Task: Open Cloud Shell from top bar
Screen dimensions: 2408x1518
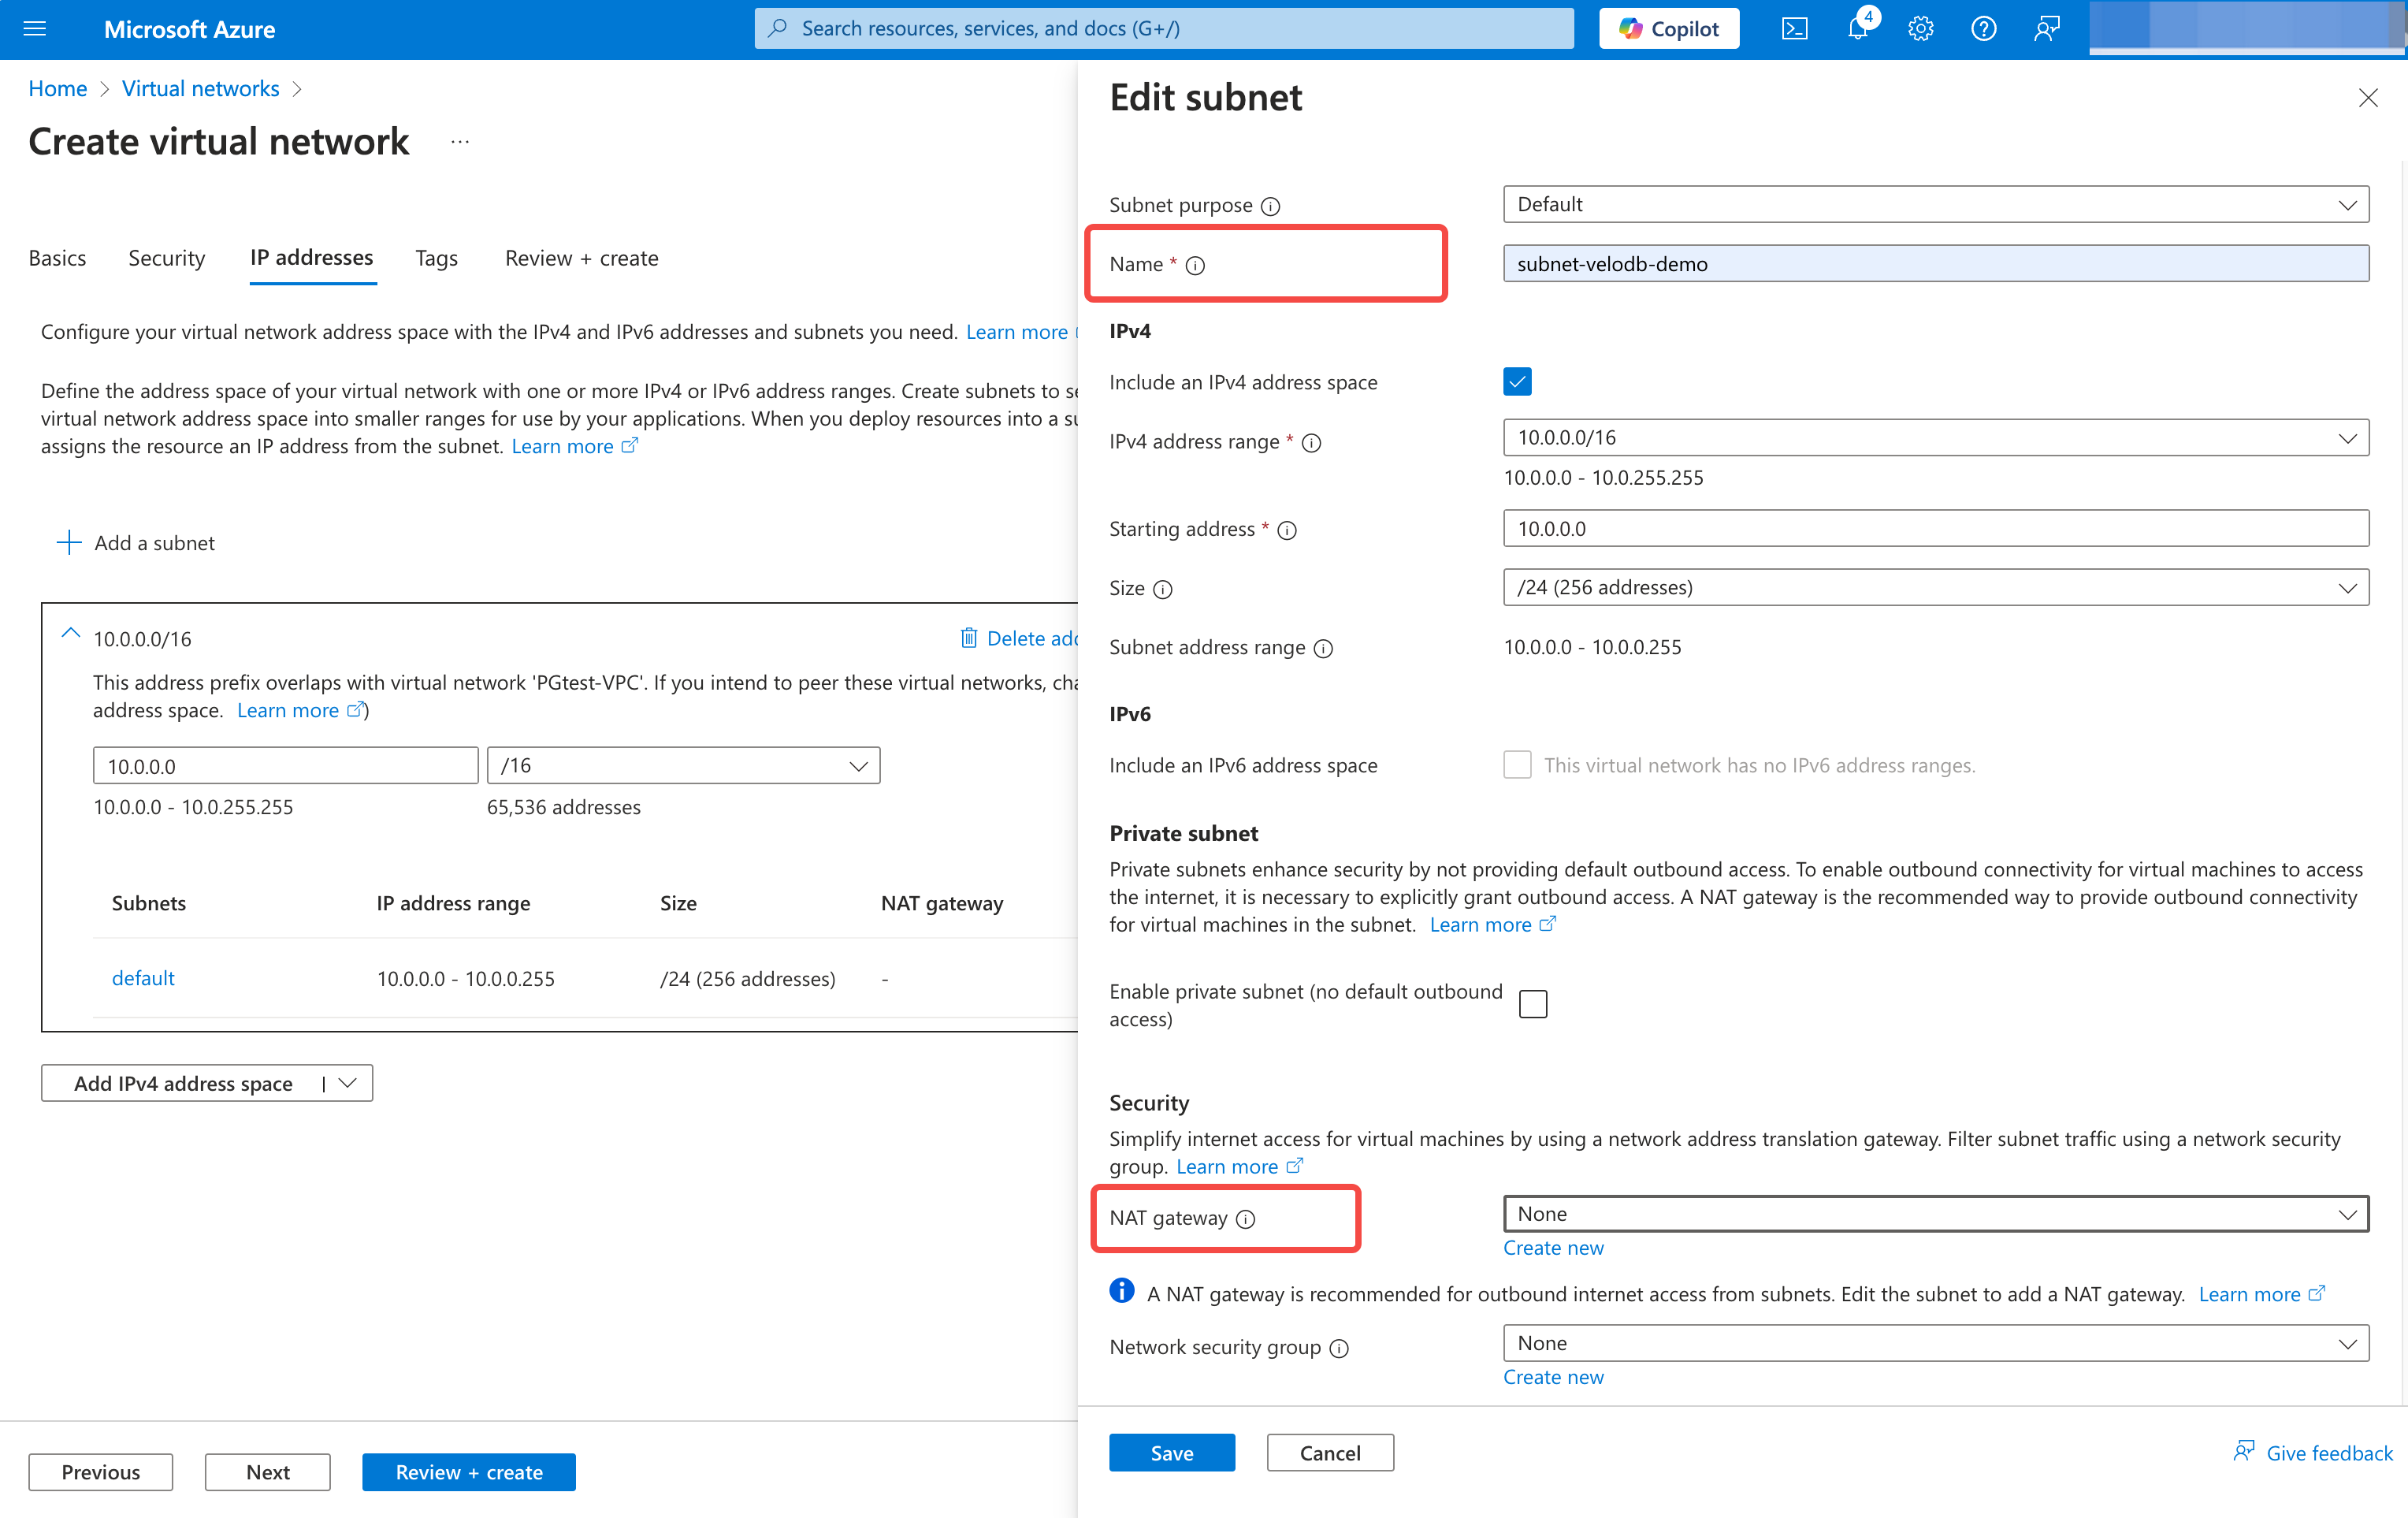Action: (x=1794, y=29)
